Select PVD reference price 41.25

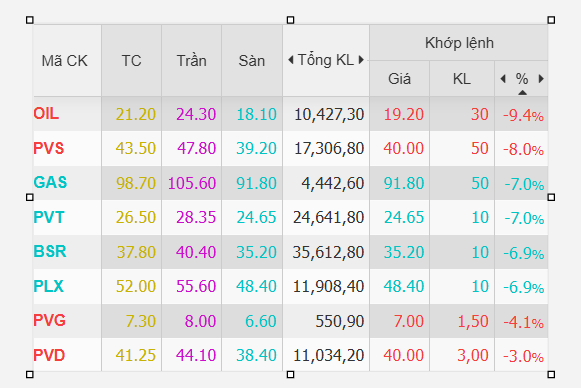(136, 355)
